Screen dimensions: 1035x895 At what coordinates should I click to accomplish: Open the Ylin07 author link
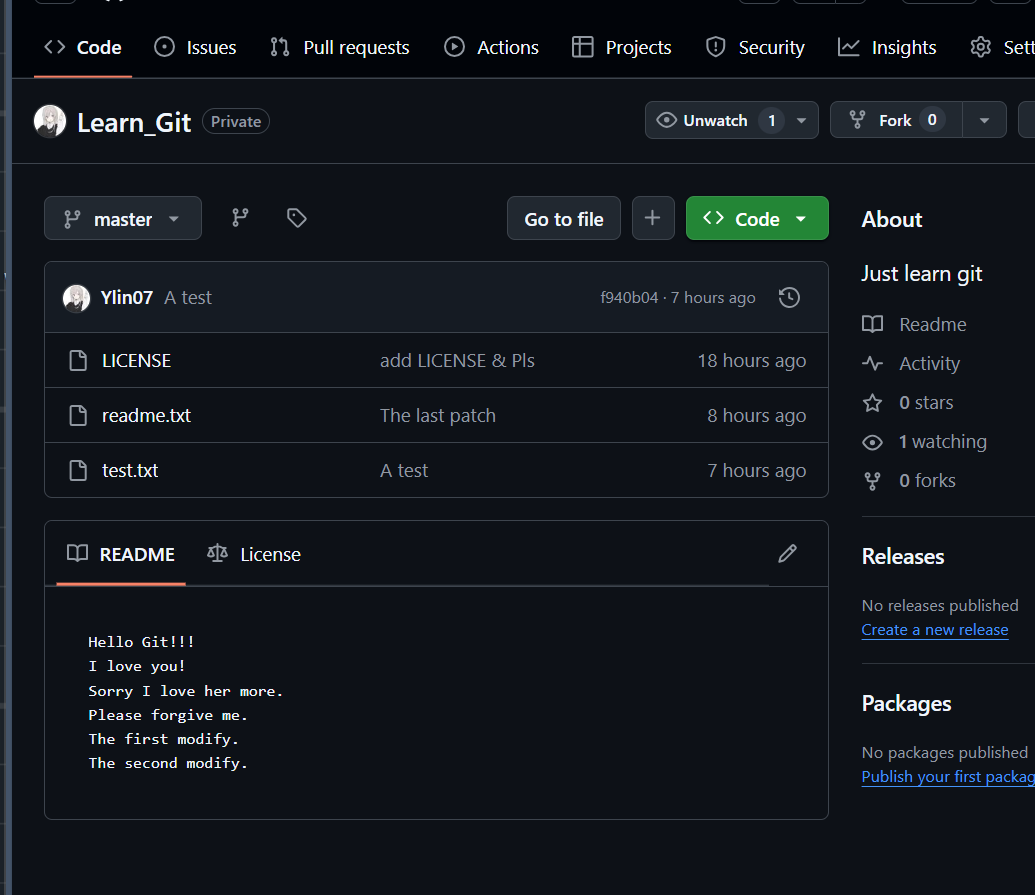tap(127, 298)
